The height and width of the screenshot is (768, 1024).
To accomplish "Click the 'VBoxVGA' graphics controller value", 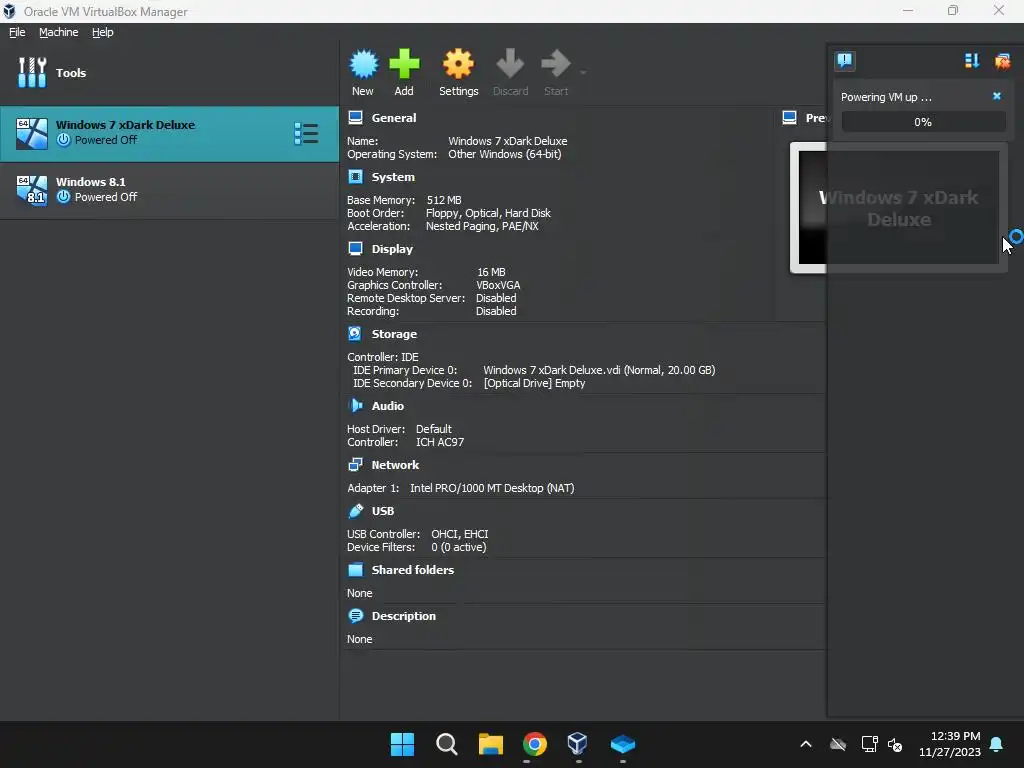I will click(498, 285).
